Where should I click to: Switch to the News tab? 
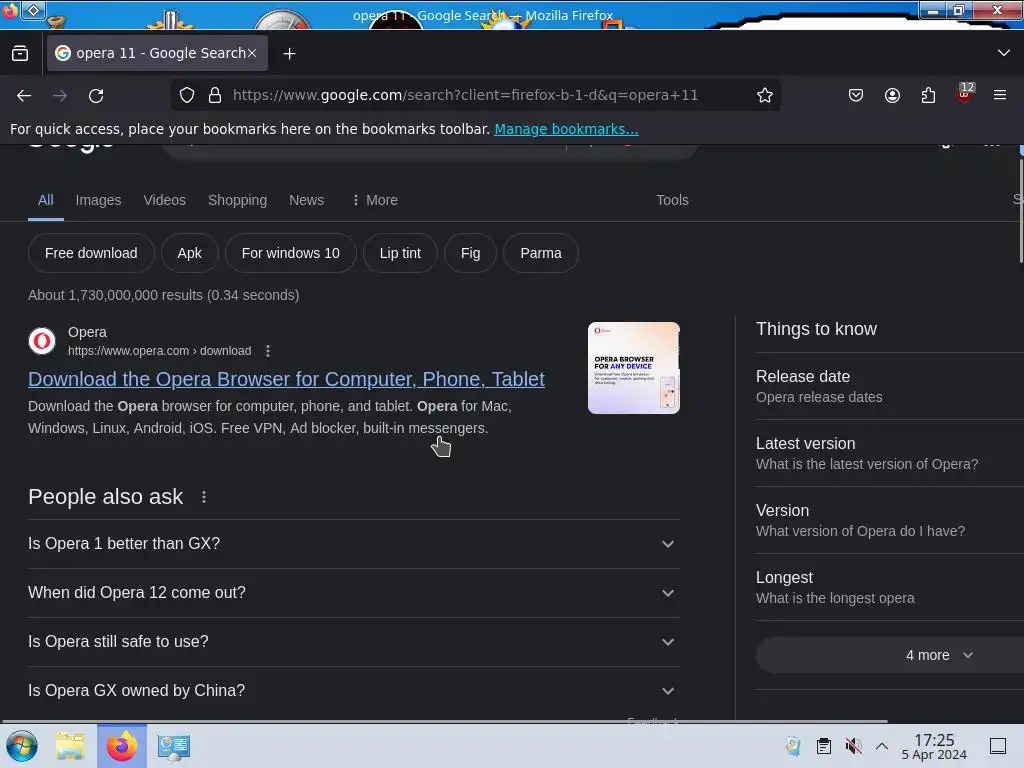(306, 200)
